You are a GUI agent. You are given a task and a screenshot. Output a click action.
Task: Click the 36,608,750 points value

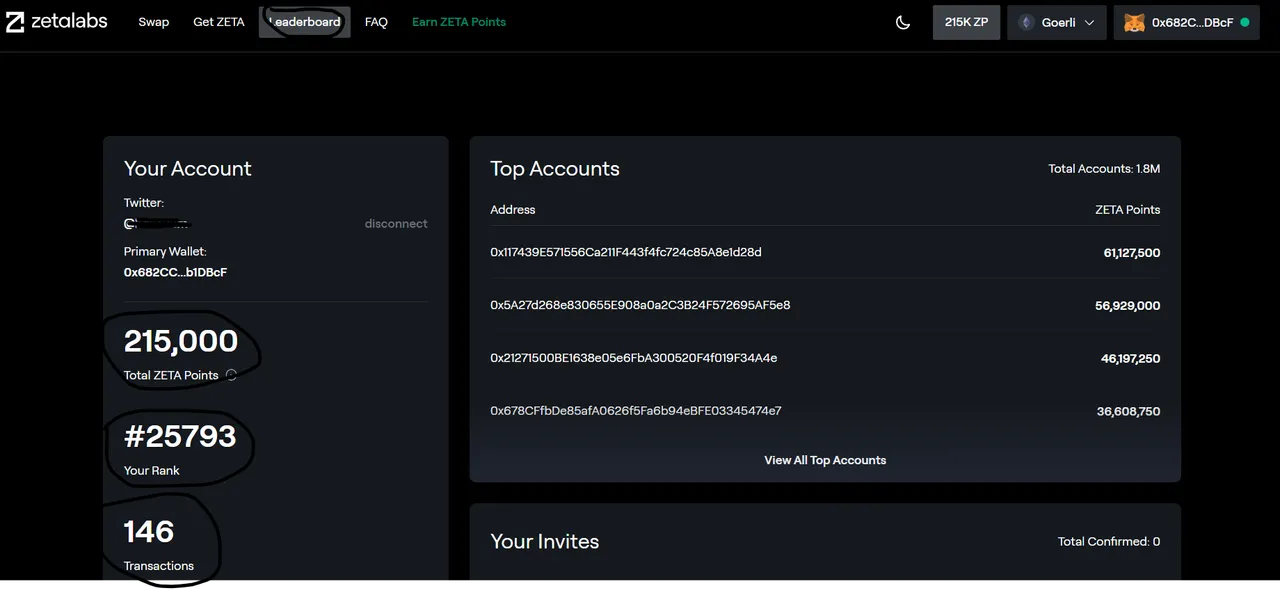click(x=1129, y=412)
